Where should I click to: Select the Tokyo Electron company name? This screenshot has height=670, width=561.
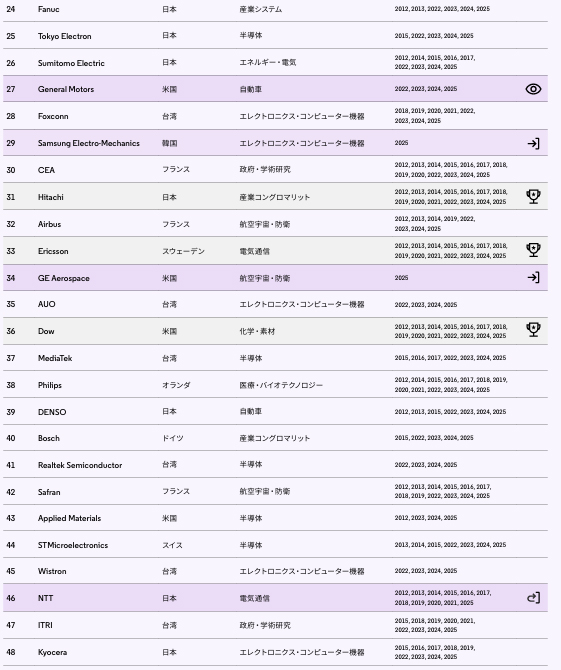coord(65,36)
